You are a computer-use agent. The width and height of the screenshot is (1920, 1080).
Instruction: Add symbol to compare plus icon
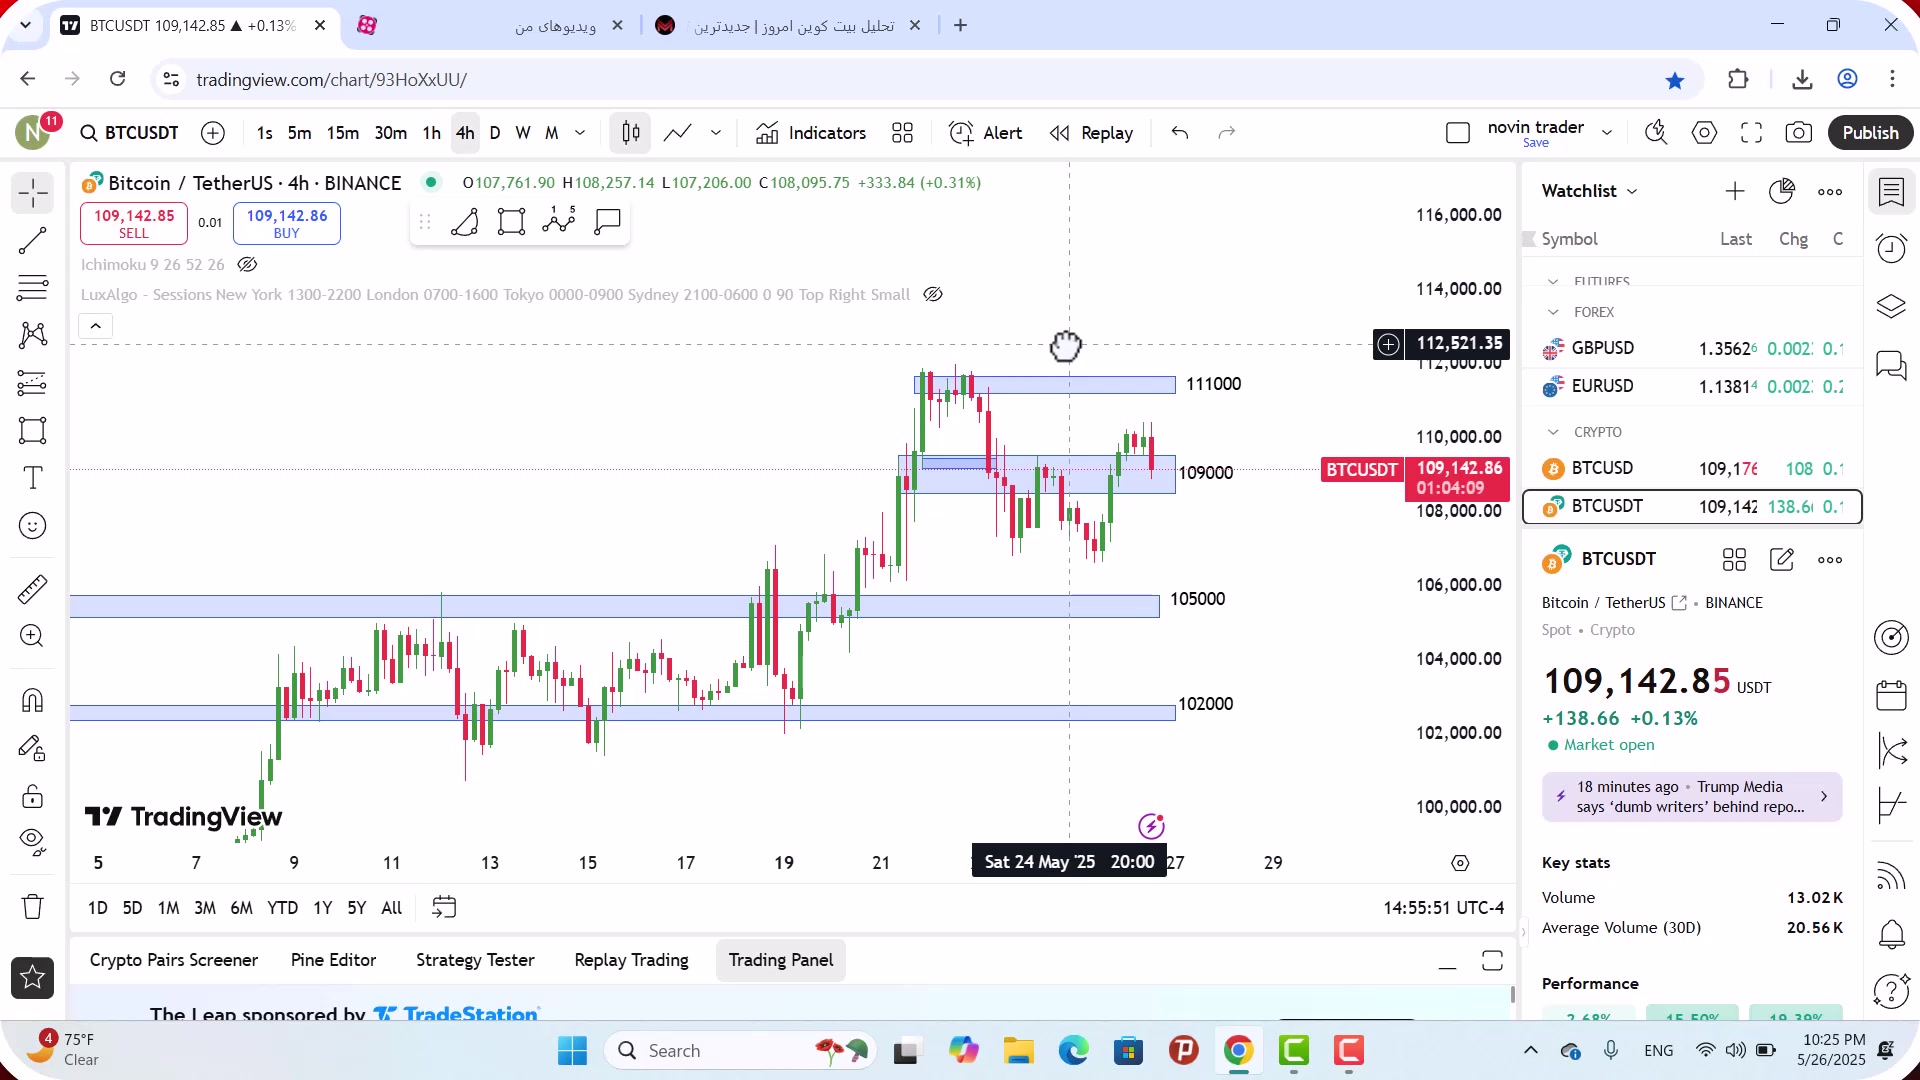pyautogui.click(x=213, y=133)
